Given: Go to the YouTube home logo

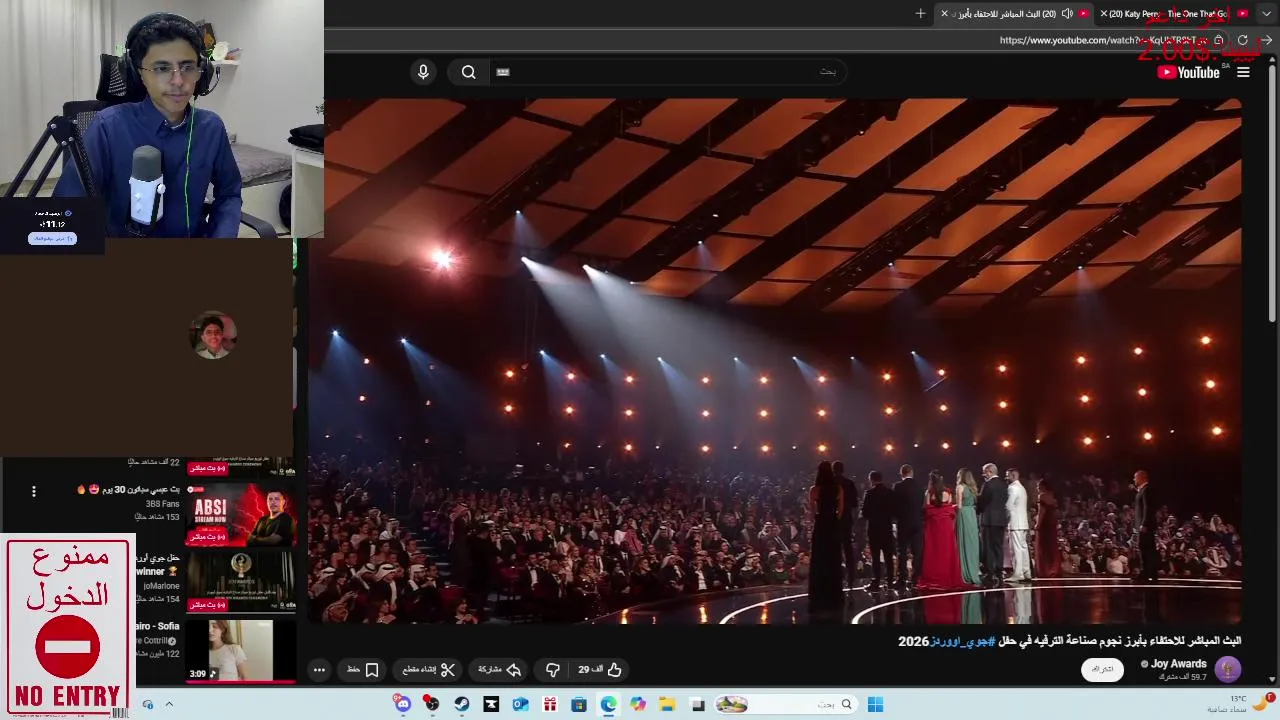Looking at the screenshot, I should pyautogui.click(x=1189, y=72).
